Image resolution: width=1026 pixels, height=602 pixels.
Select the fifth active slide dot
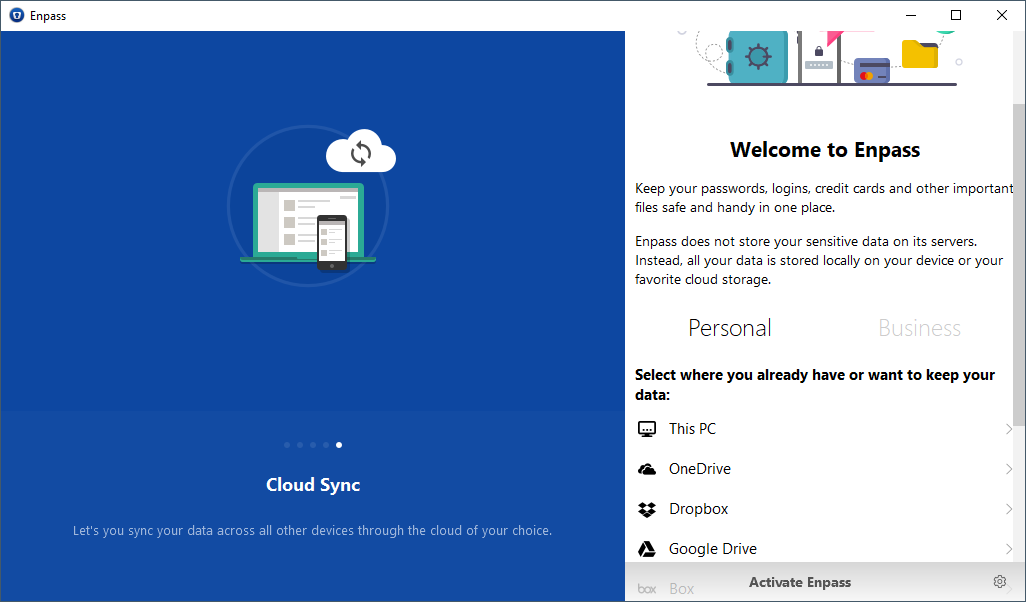(x=339, y=445)
